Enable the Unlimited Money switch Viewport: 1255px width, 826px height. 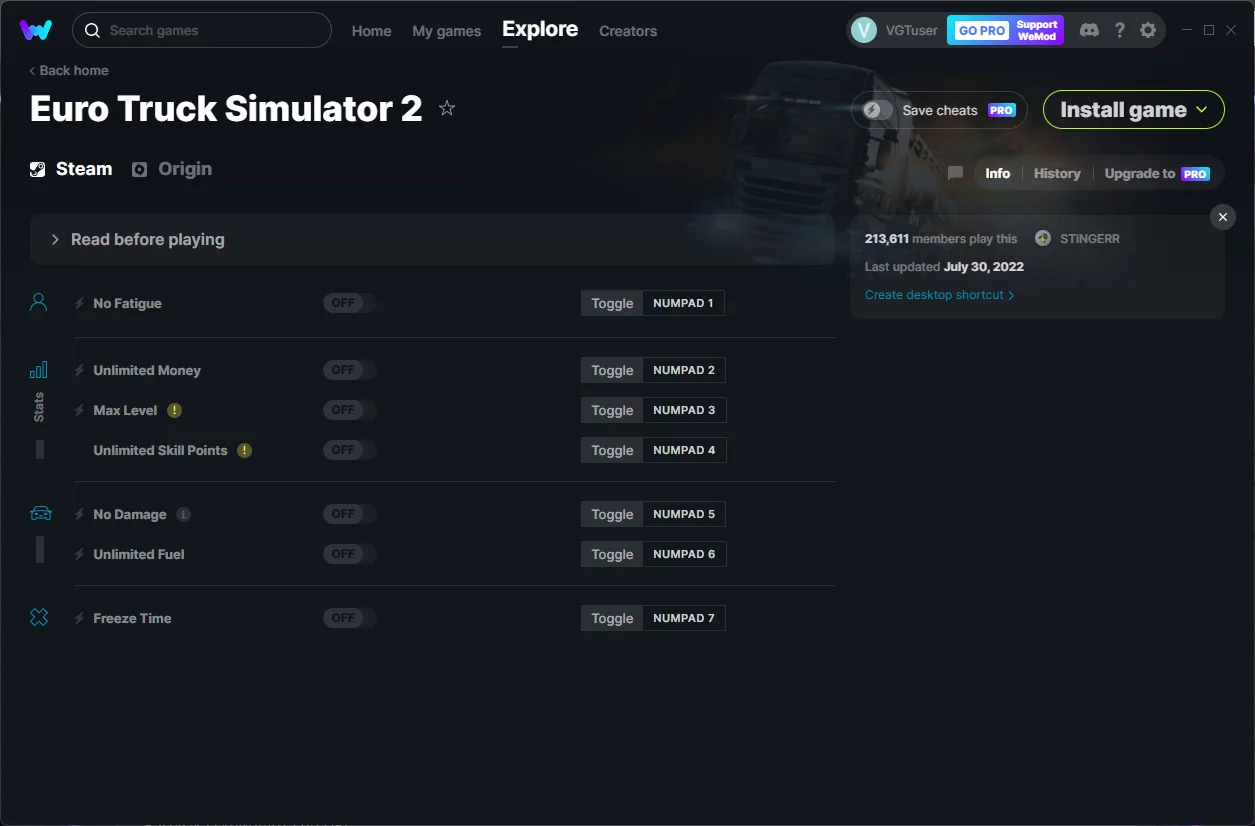[x=350, y=370]
